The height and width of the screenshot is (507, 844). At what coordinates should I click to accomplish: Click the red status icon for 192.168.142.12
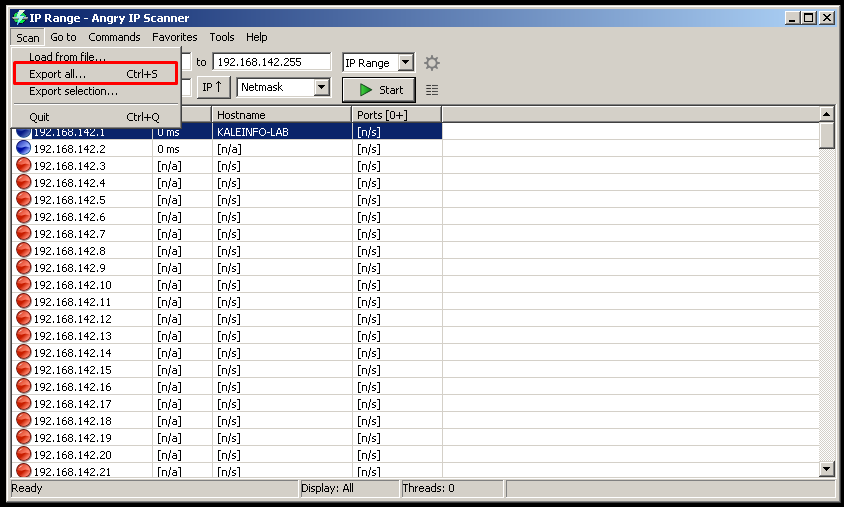23,318
